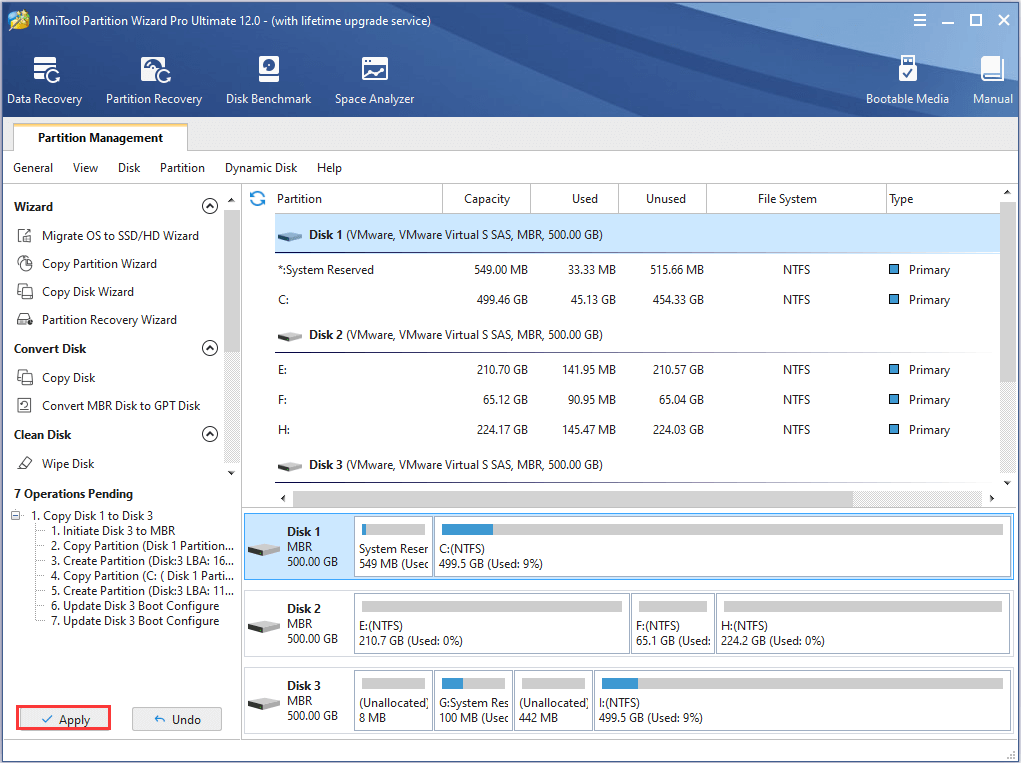
Task: Click the Wipe Disk eraser icon
Action: click(25, 464)
